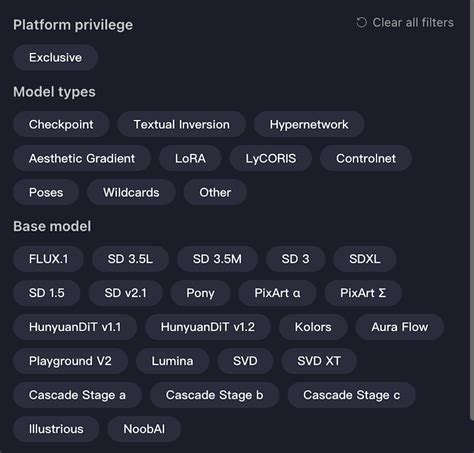474x453 pixels.
Task: Select the PixArt Σ base model
Action: coord(363,293)
